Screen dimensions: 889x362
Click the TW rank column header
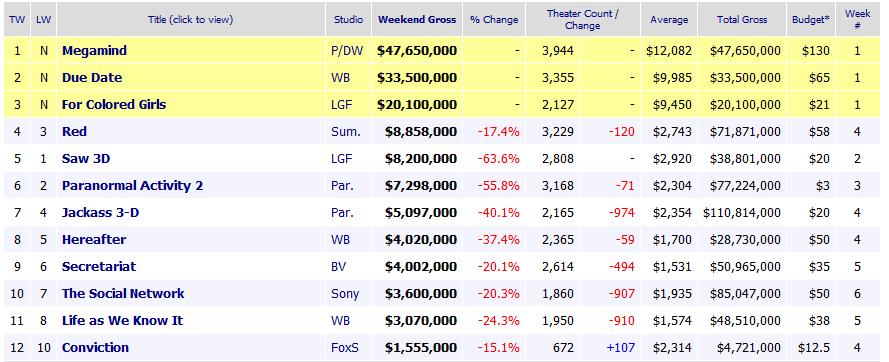[x=17, y=19]
